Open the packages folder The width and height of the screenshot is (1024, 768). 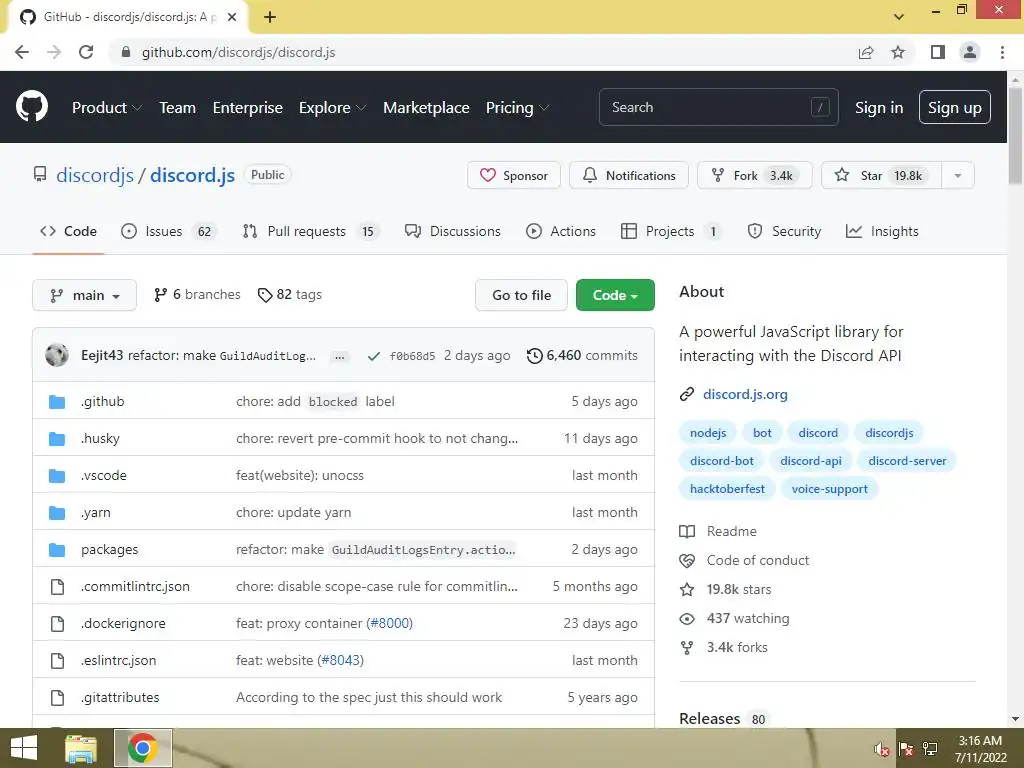point(109,549)
